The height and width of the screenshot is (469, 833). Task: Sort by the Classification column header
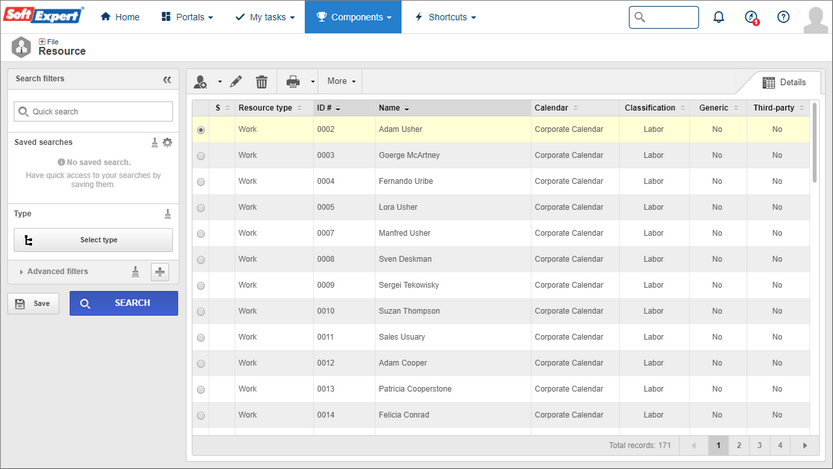(654, 108)
